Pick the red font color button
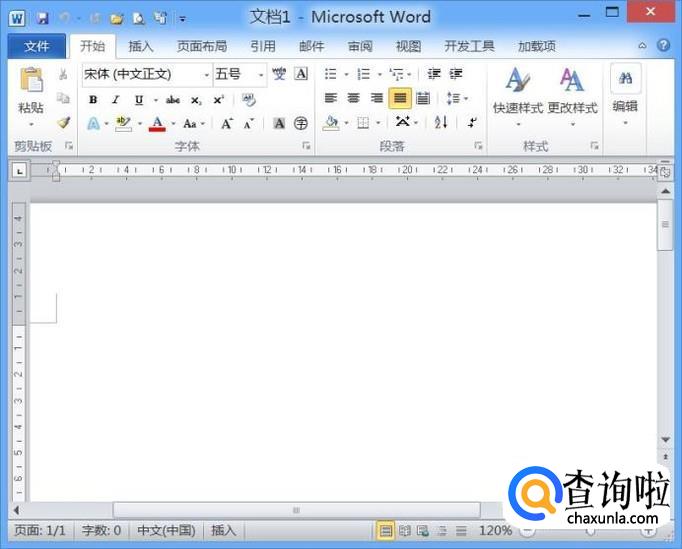Image resolution: width=682 pixels, height=549 pixels. tap(157, 124)
